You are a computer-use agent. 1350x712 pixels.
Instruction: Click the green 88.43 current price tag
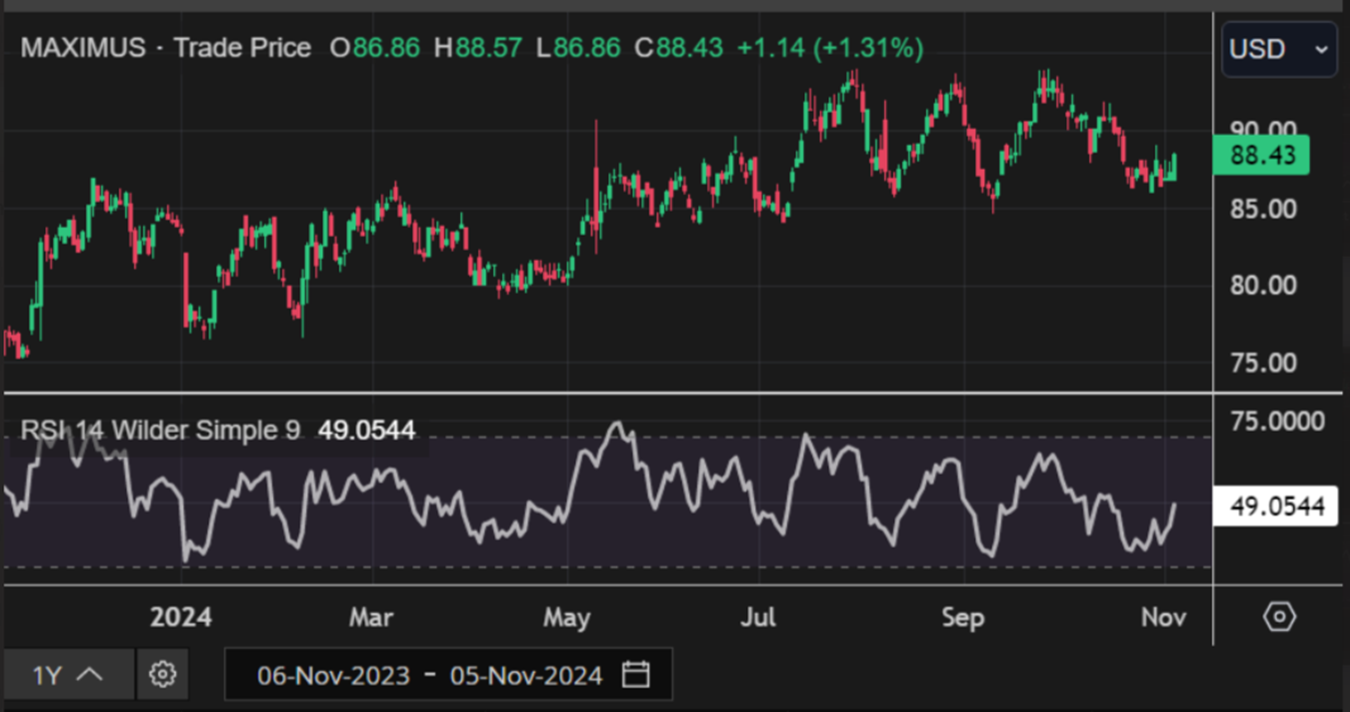[1260, 156]
